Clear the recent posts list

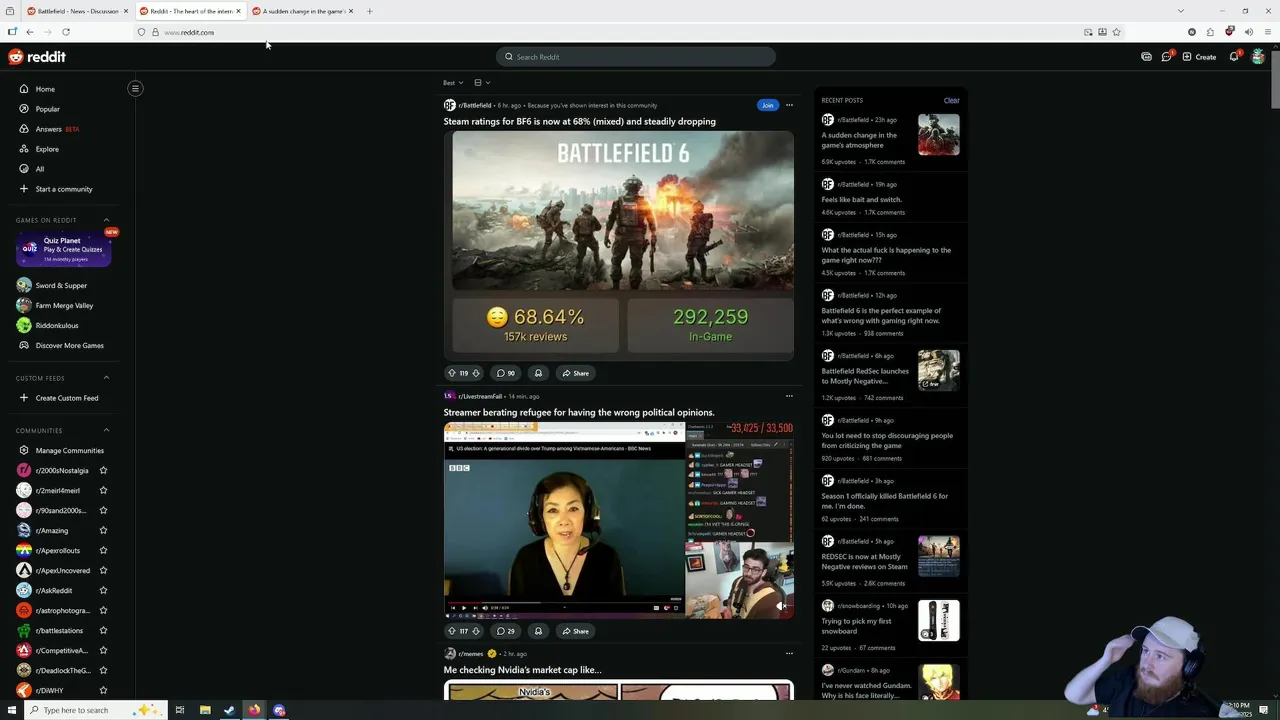[951, 100]
